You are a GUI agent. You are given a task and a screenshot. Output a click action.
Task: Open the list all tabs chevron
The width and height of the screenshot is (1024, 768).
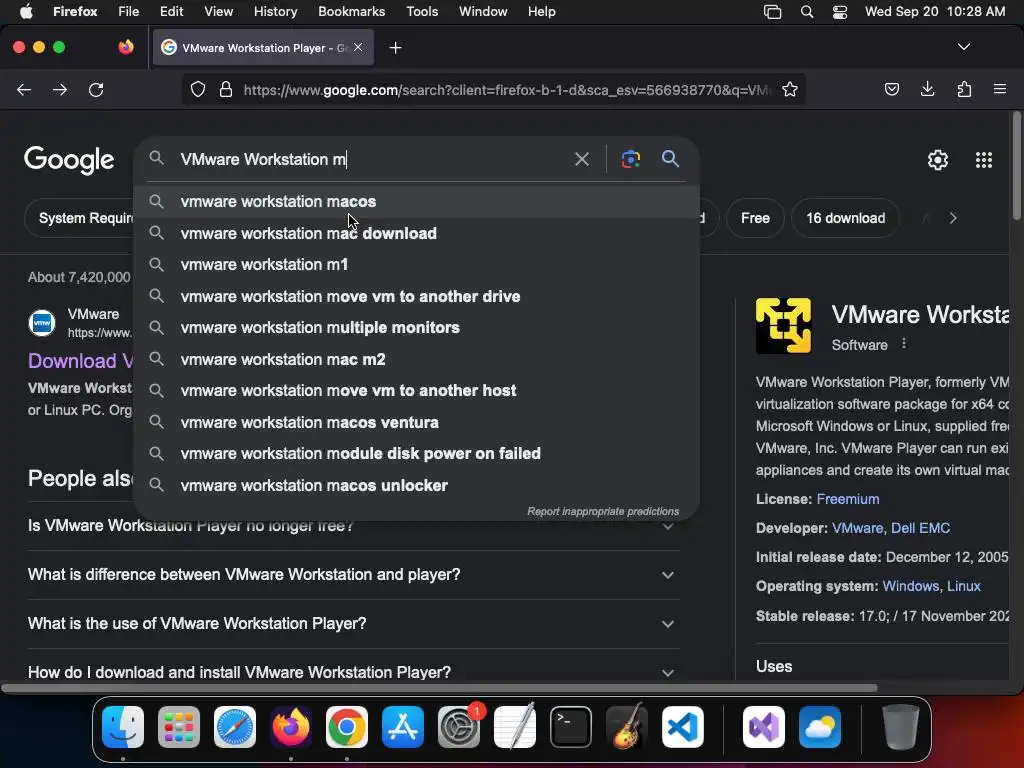(x=963, y=47)
